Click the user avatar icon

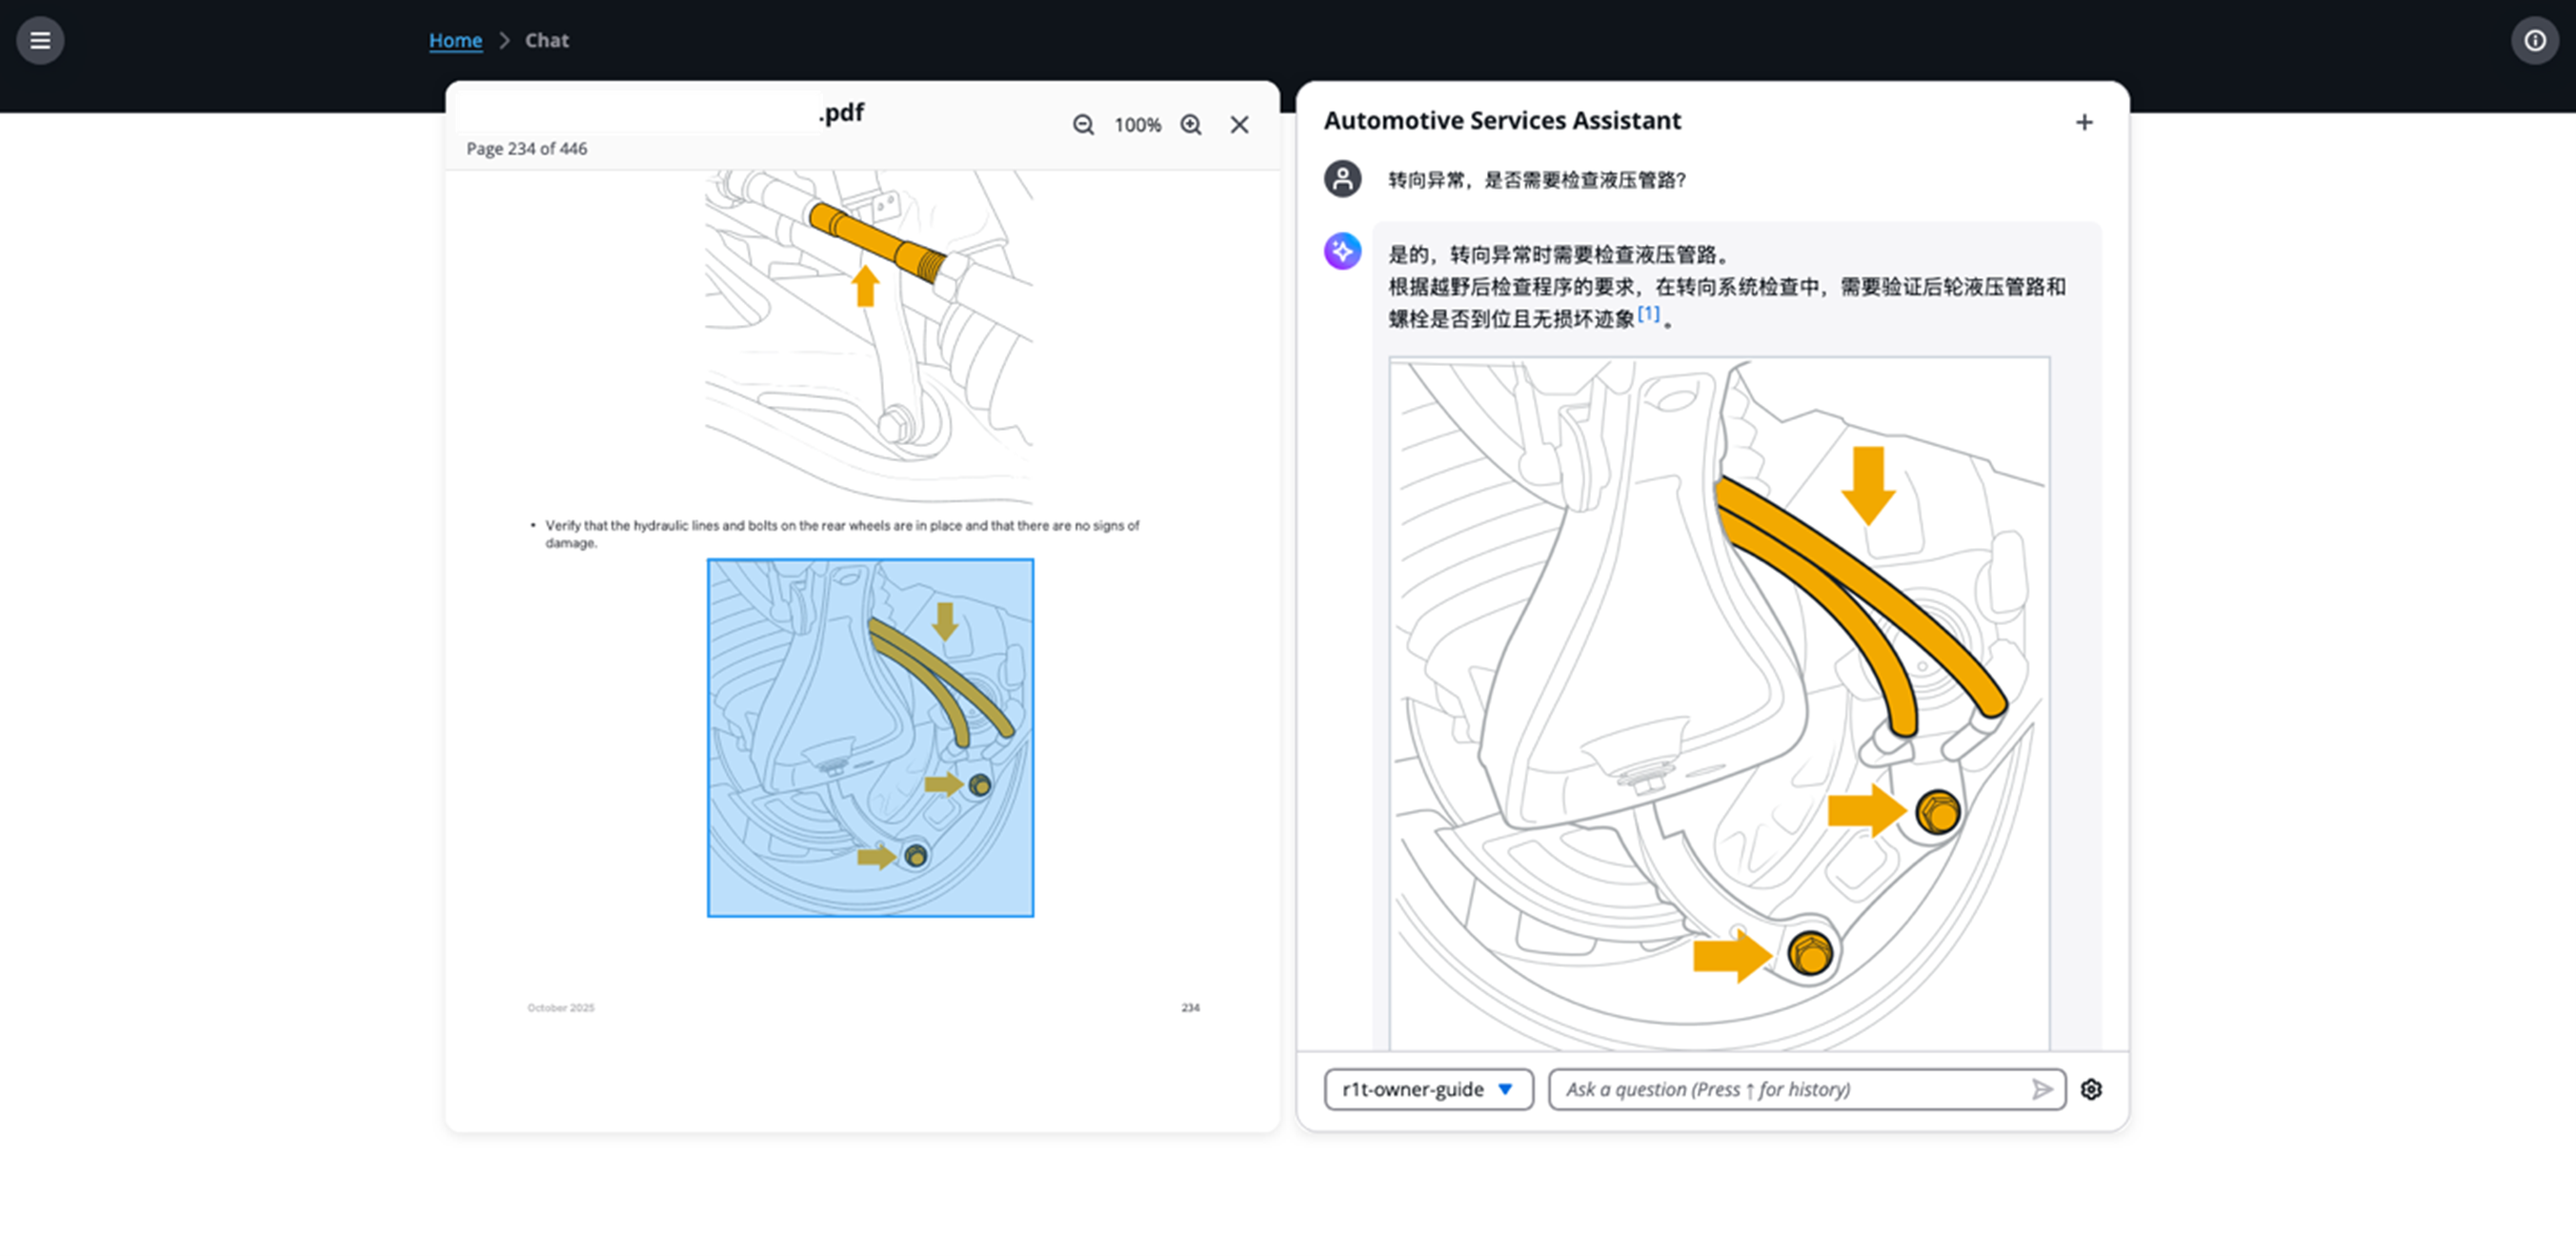pyautogui.click(x=1342, y=180)
